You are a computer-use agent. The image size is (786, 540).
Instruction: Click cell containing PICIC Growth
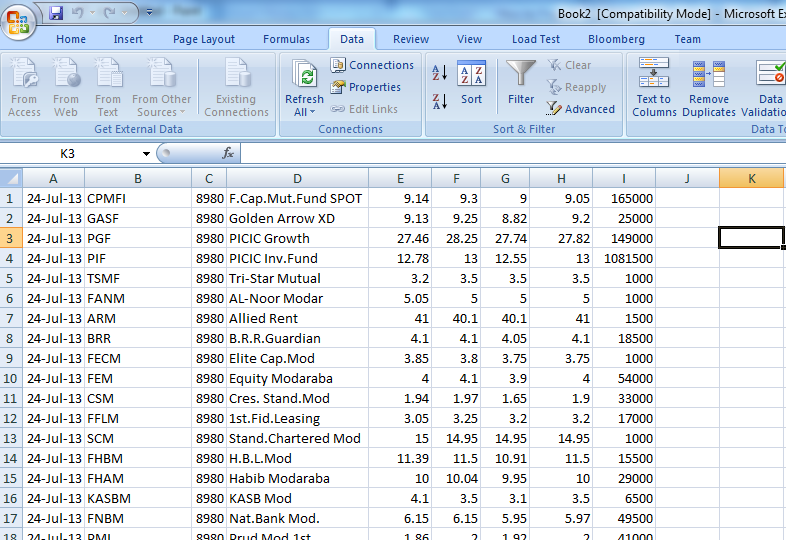(x=298, y=238)
